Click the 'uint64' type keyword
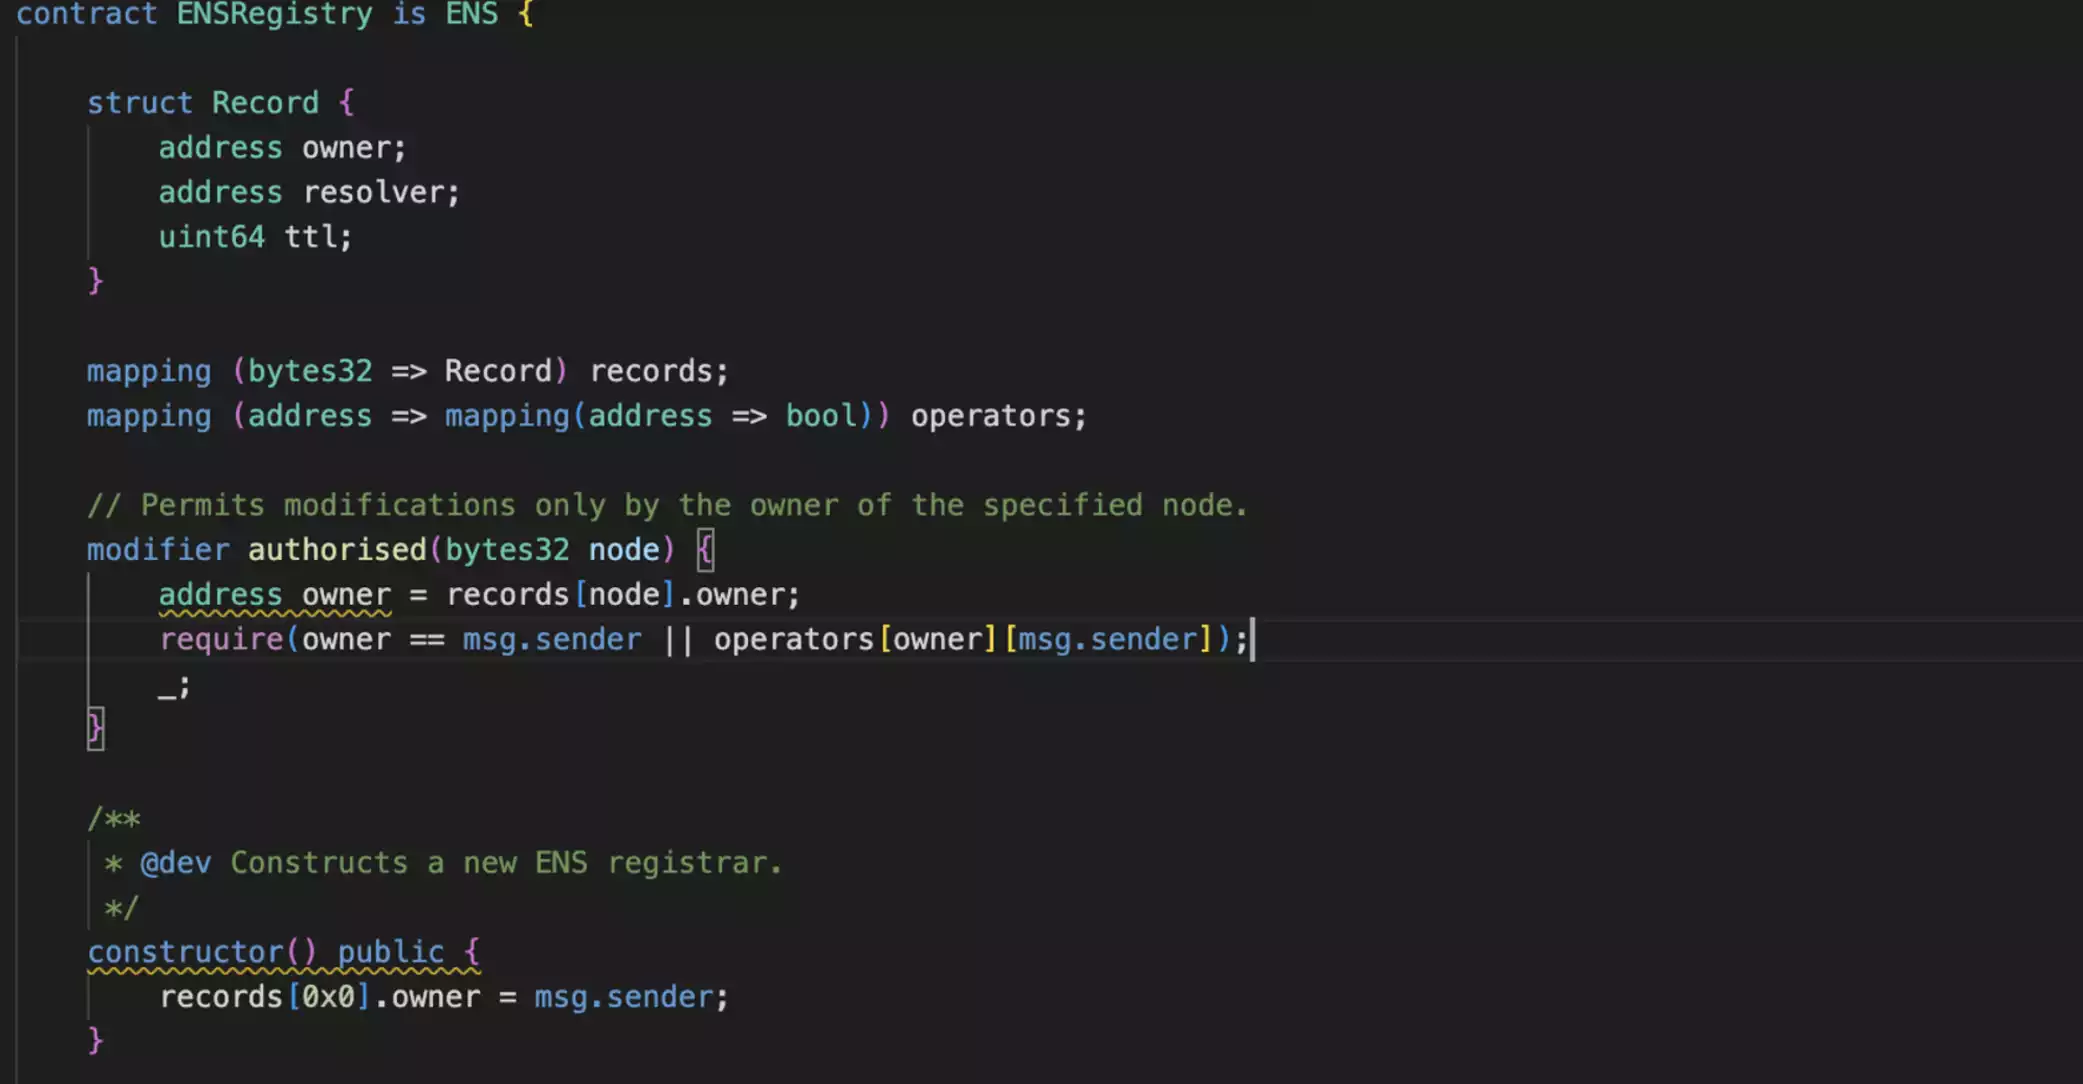 211,237
